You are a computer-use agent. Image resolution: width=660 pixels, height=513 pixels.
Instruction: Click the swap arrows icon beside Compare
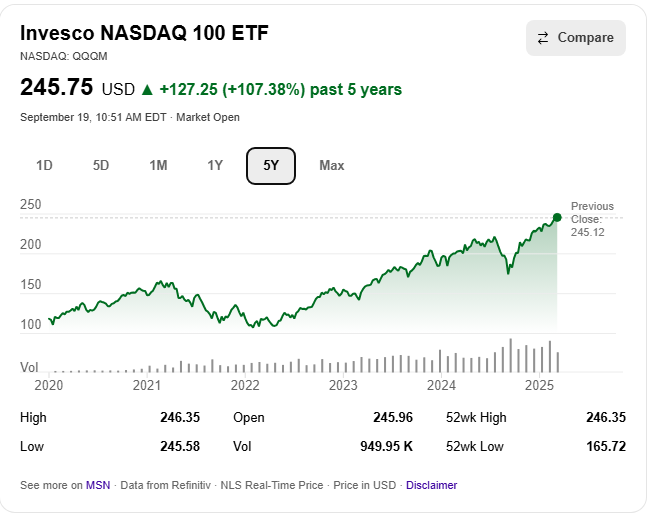click(x=543, y=38)
